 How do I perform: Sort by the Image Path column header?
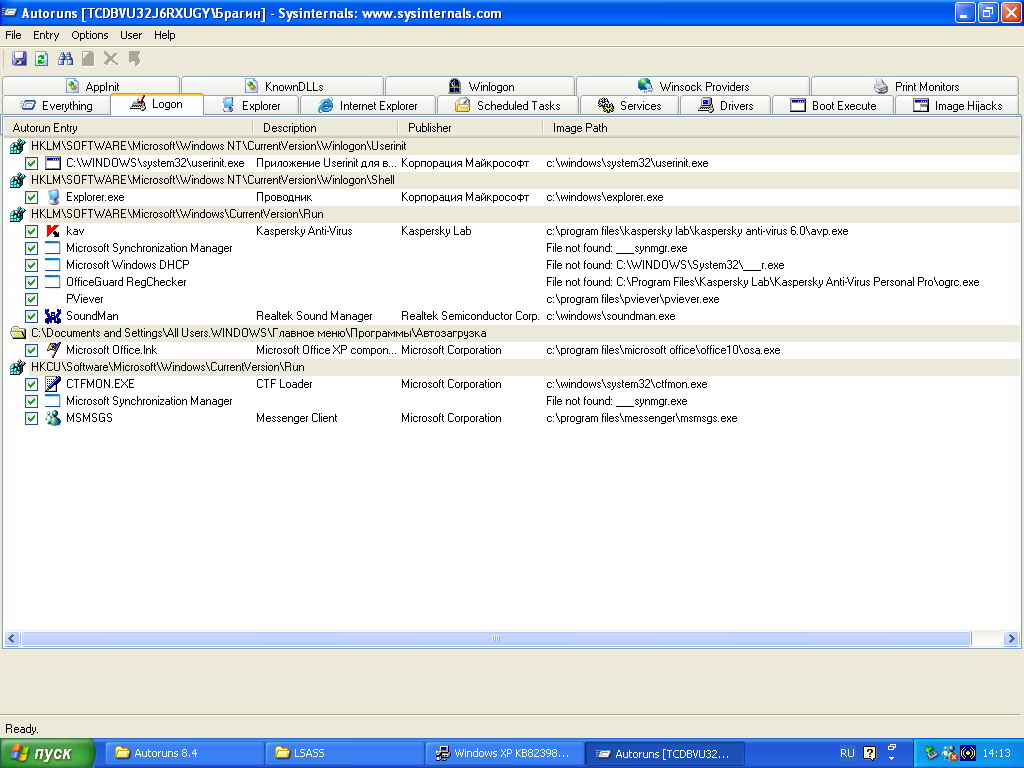(781, 128)
